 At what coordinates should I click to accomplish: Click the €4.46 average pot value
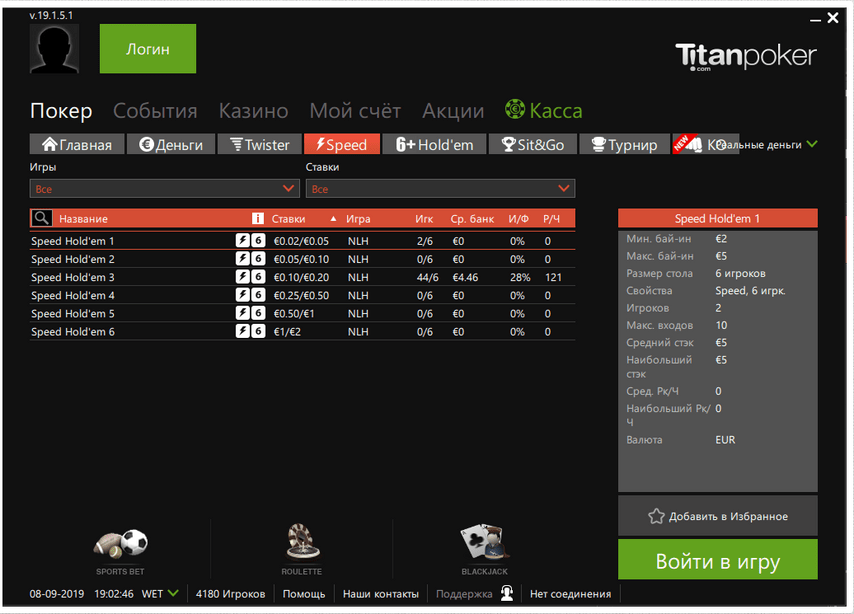(465, 277)
